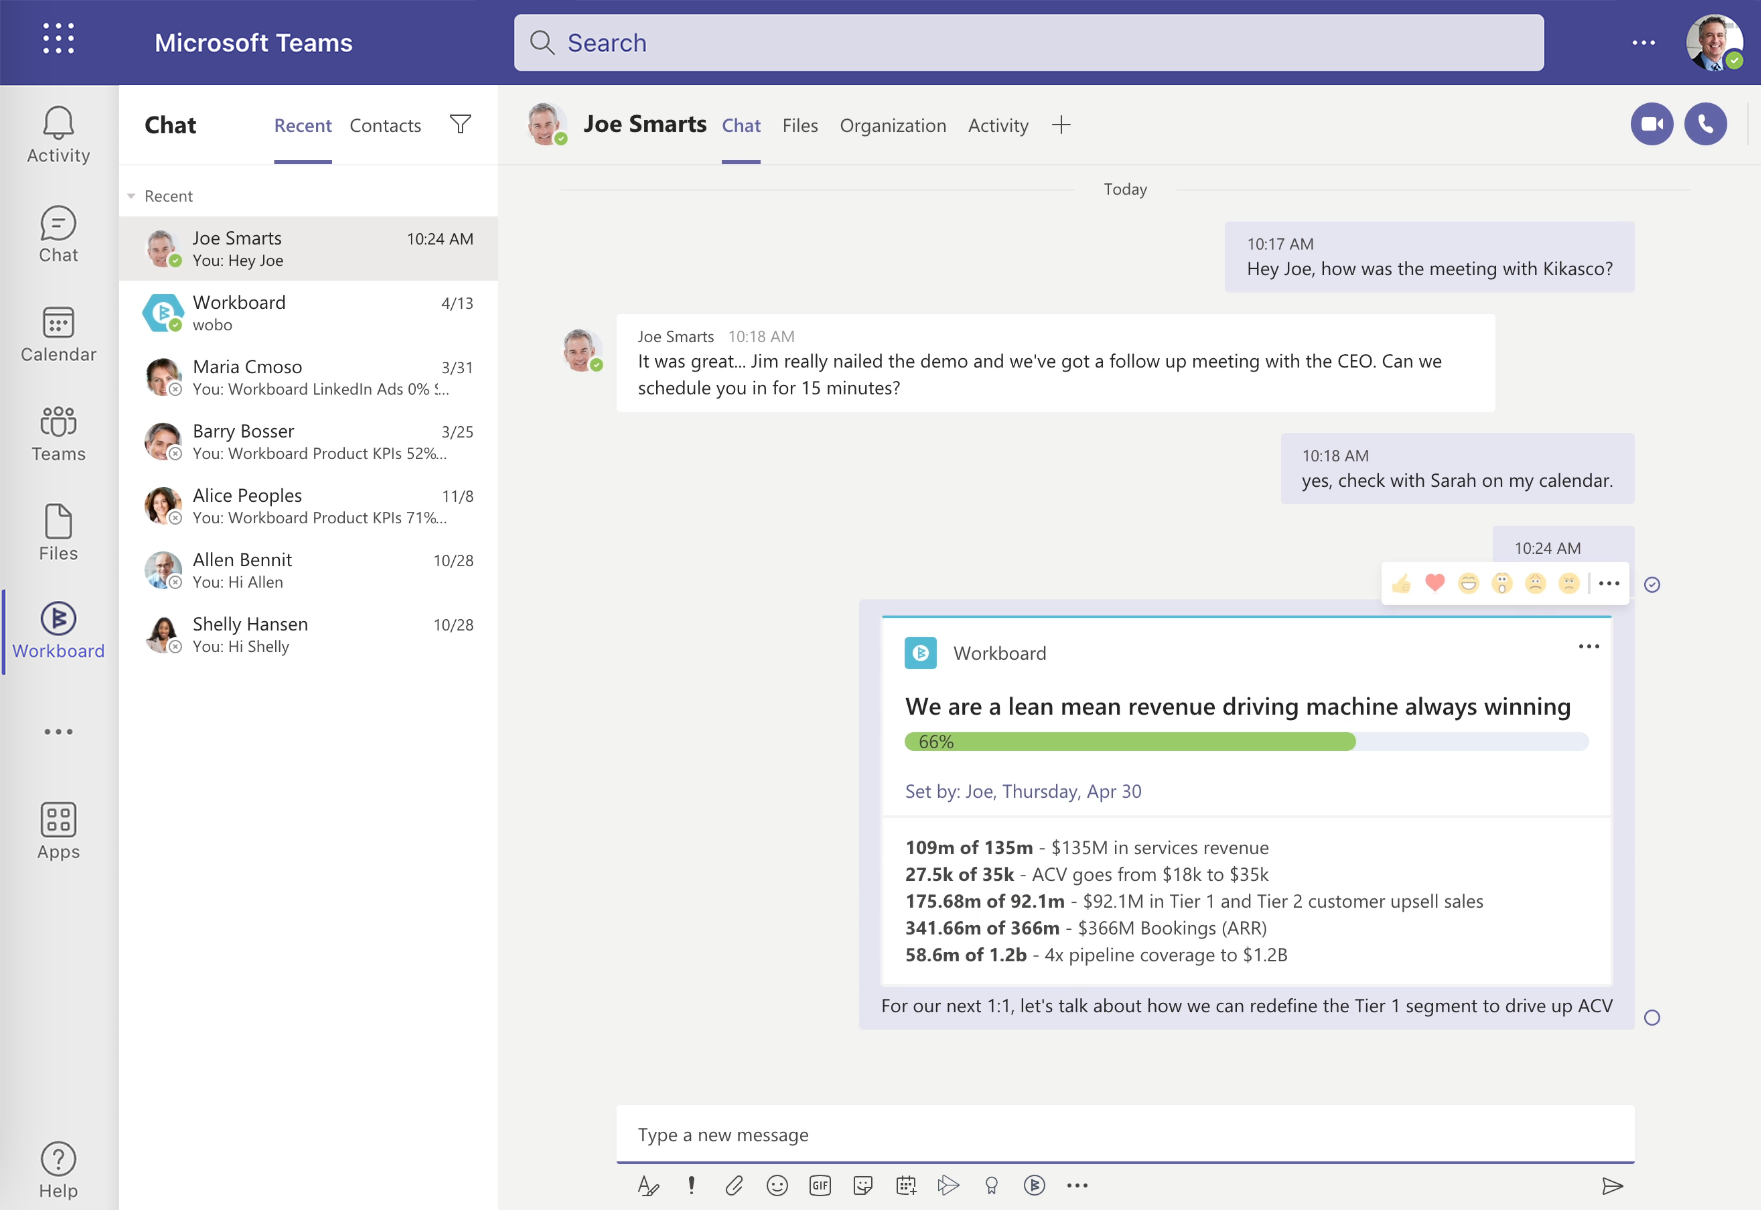The height and width of the screenshot is (1210, 1761).
Task: React with the surprised emoji
Action: [x=1502, y=584]
